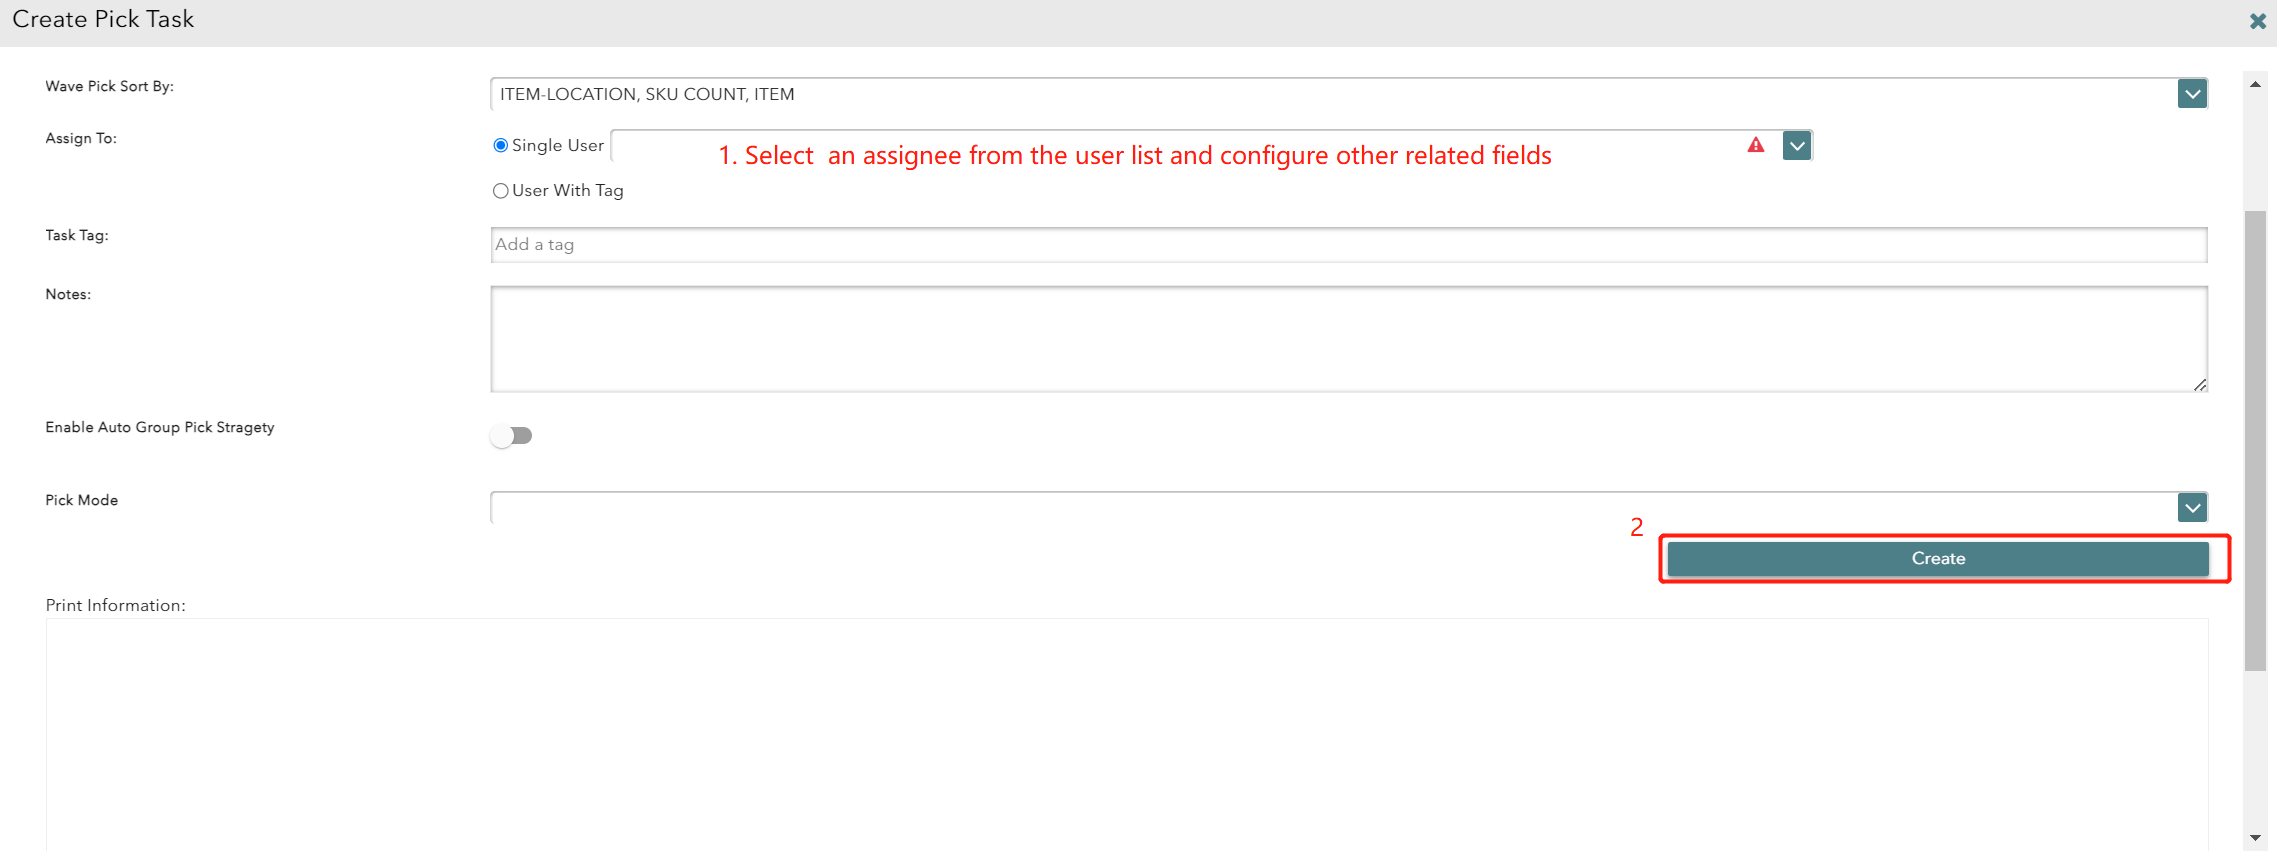Expand the Wave Pick Sort By dropdown arrow
This screenshot has width=2277, height=853.
tap(2192, 94)
